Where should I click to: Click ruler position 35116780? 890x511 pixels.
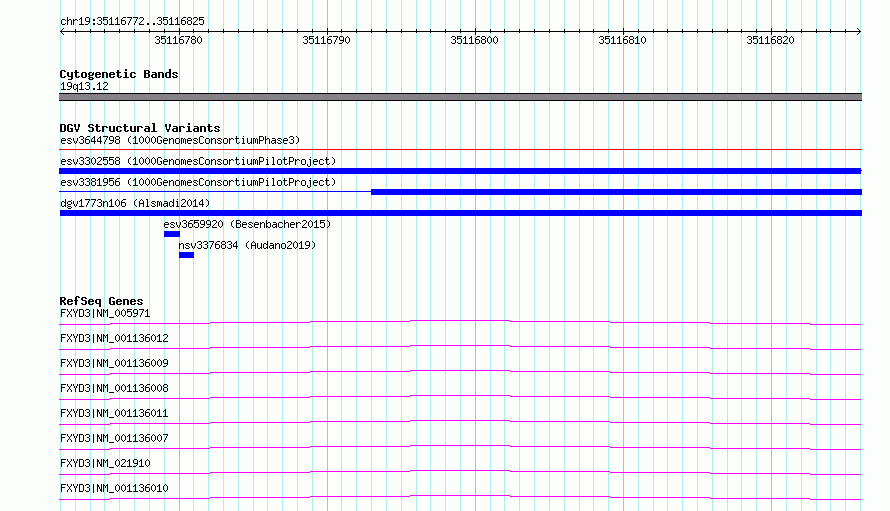point(178,40)
